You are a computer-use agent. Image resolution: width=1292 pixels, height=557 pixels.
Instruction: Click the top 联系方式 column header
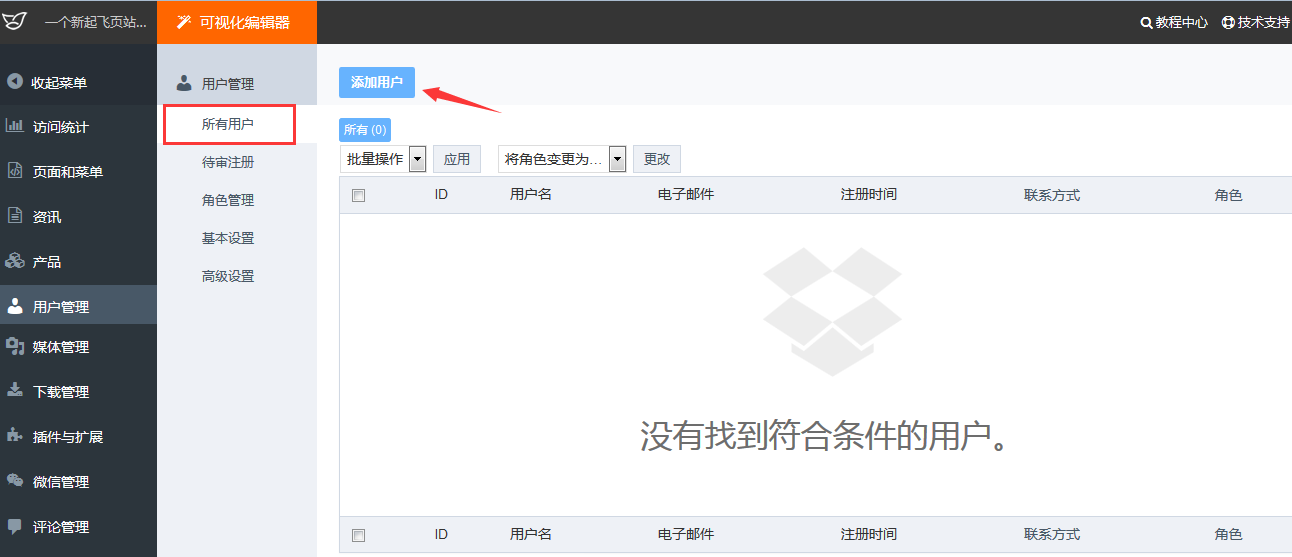[x=1052, y=195]
